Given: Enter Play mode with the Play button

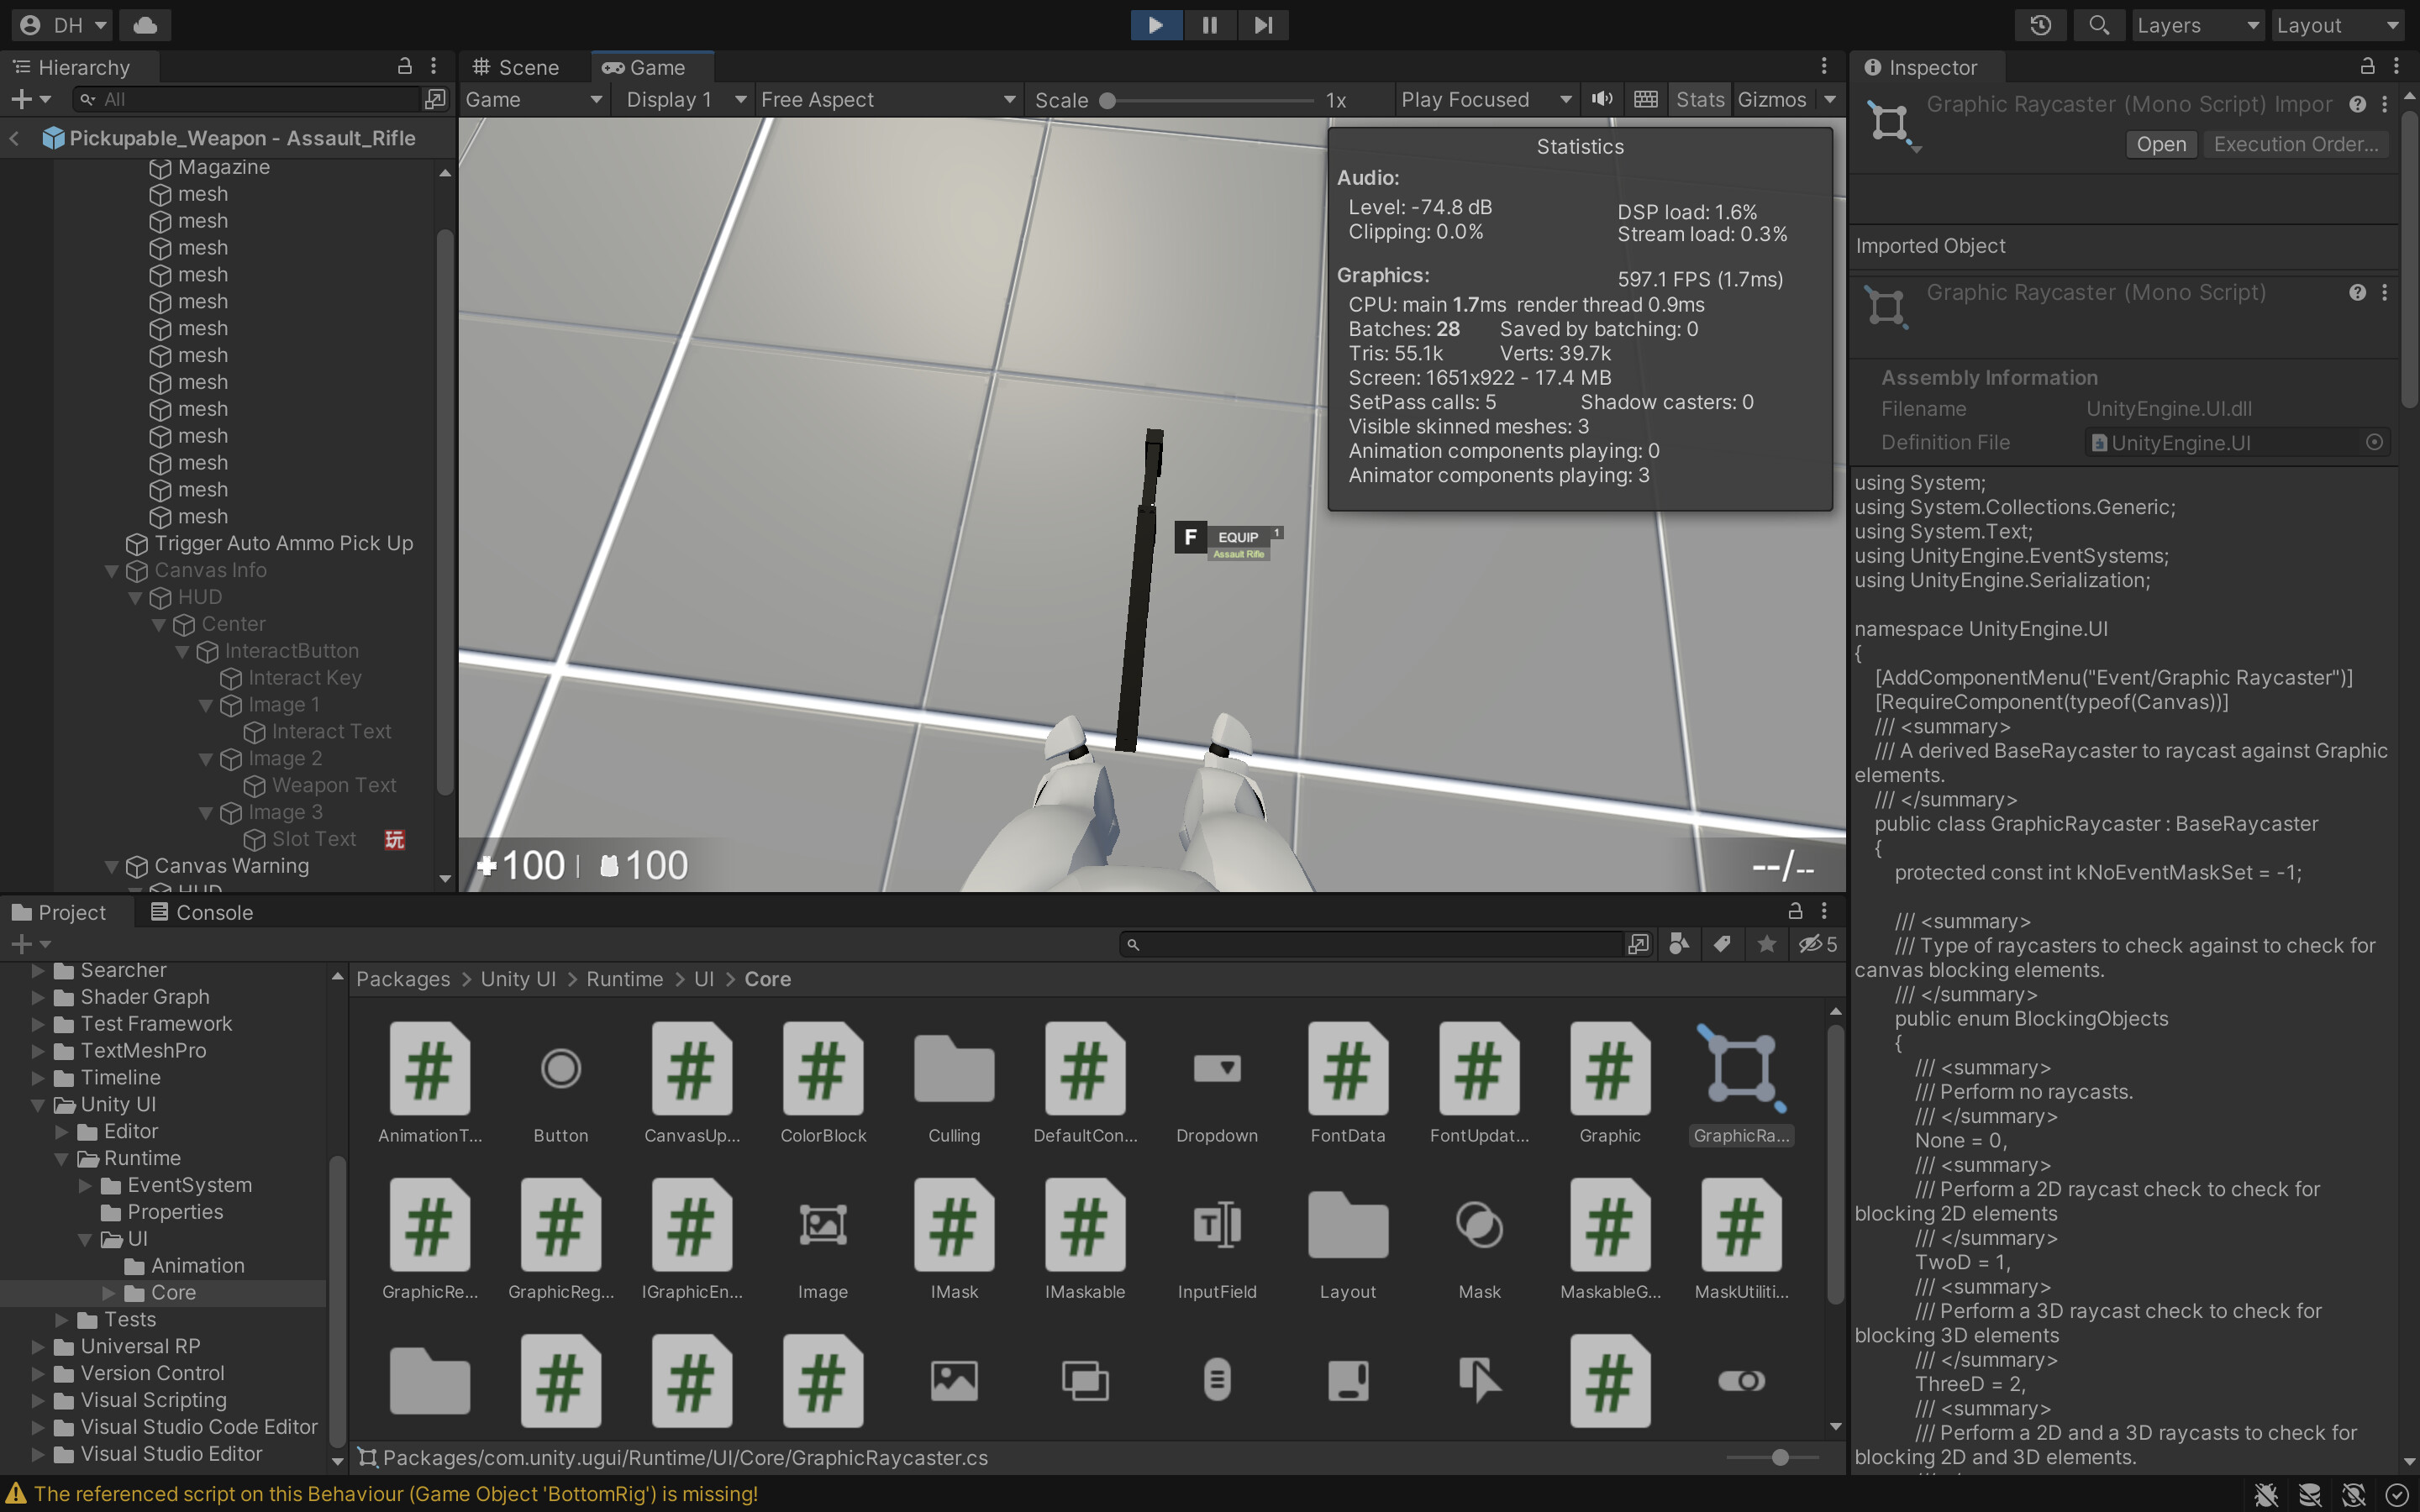Looking at the screenshot, I should tap(1156, 24).
